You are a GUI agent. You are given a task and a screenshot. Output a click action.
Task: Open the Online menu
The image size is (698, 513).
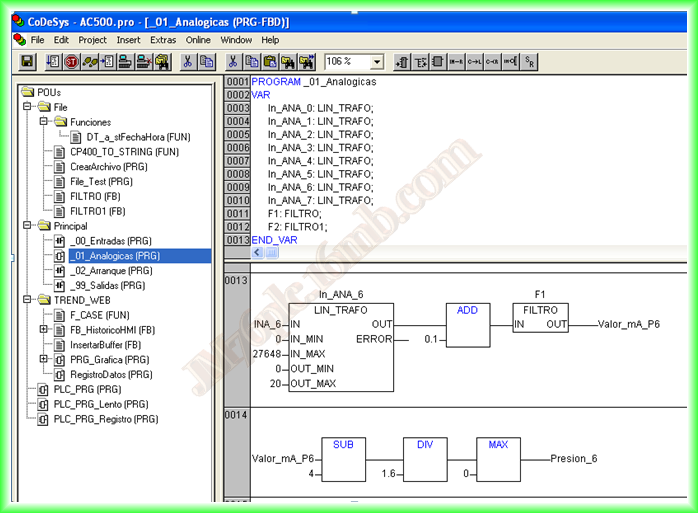pos(198,40)
